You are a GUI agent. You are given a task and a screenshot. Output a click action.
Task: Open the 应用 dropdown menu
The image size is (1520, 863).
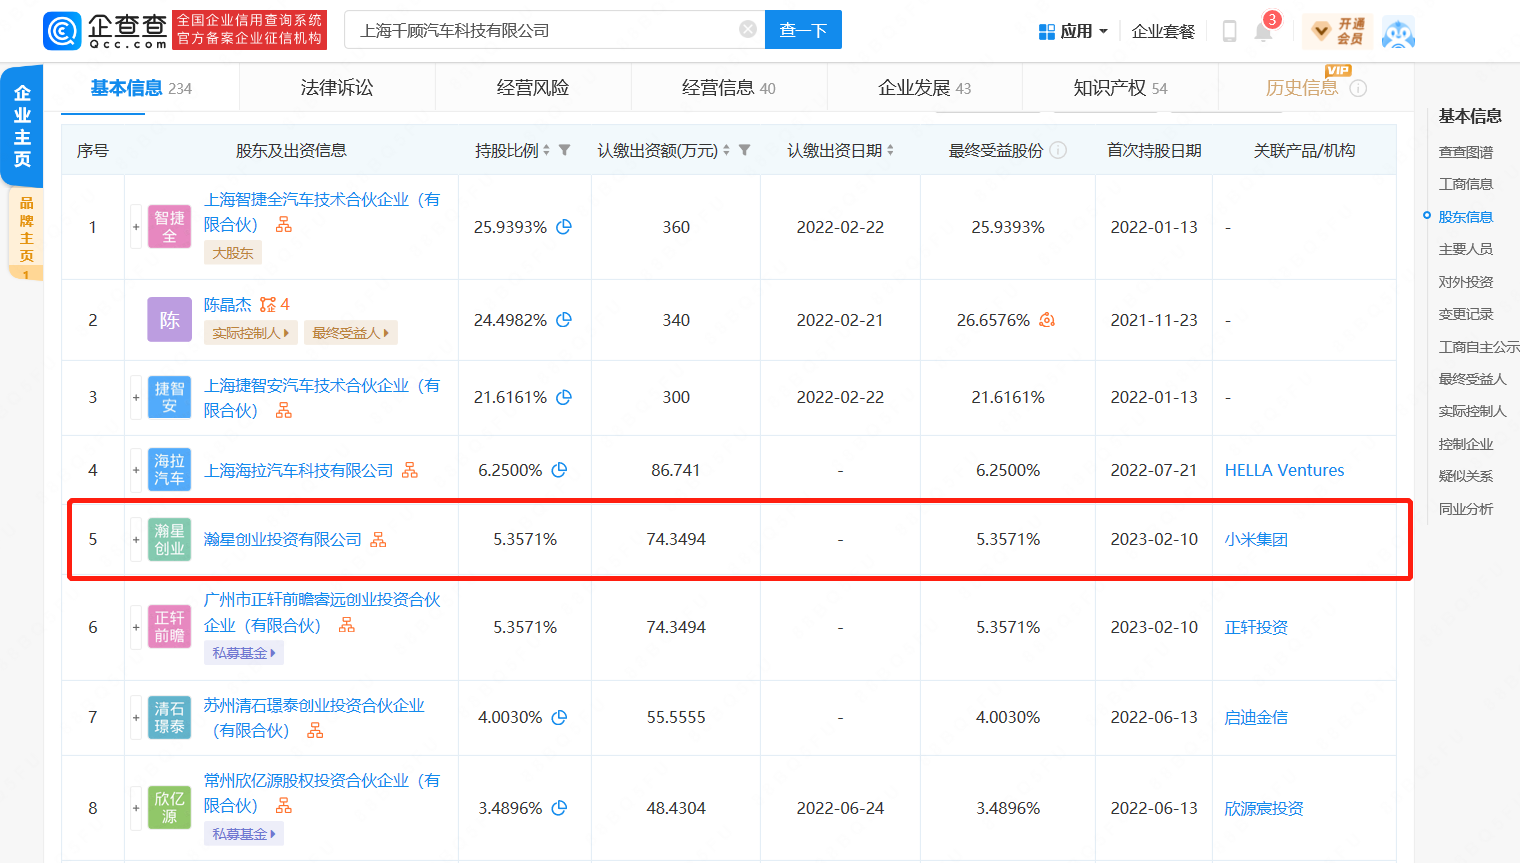coord(1073,31)
